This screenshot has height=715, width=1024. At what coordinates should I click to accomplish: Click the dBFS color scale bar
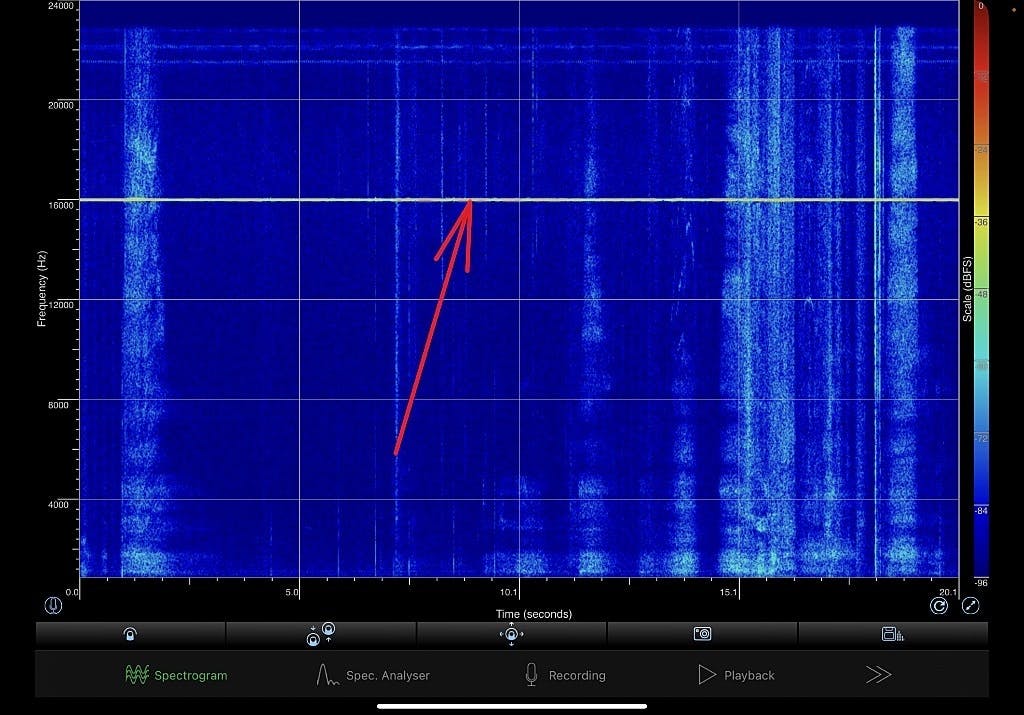[x=981, y=289]
